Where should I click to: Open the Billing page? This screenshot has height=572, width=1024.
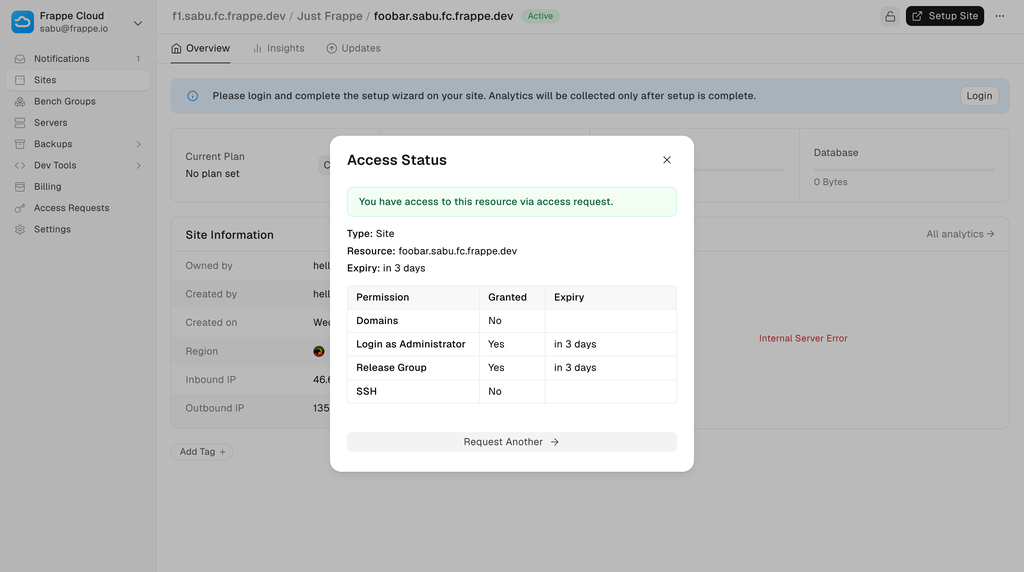[x=47, y=187]
